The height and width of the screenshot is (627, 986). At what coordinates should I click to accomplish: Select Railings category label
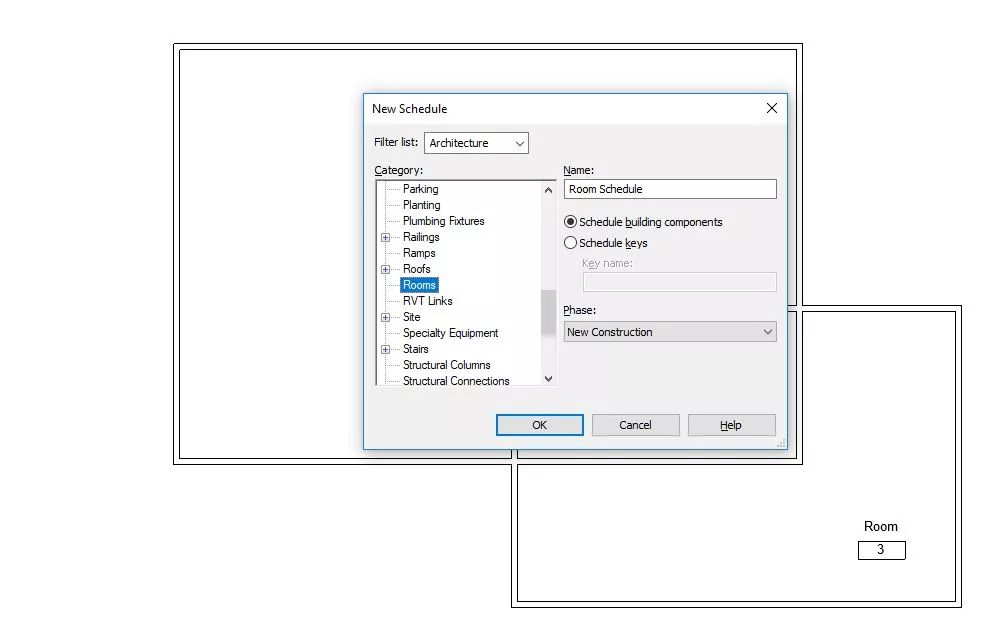[x=421, y=237]
